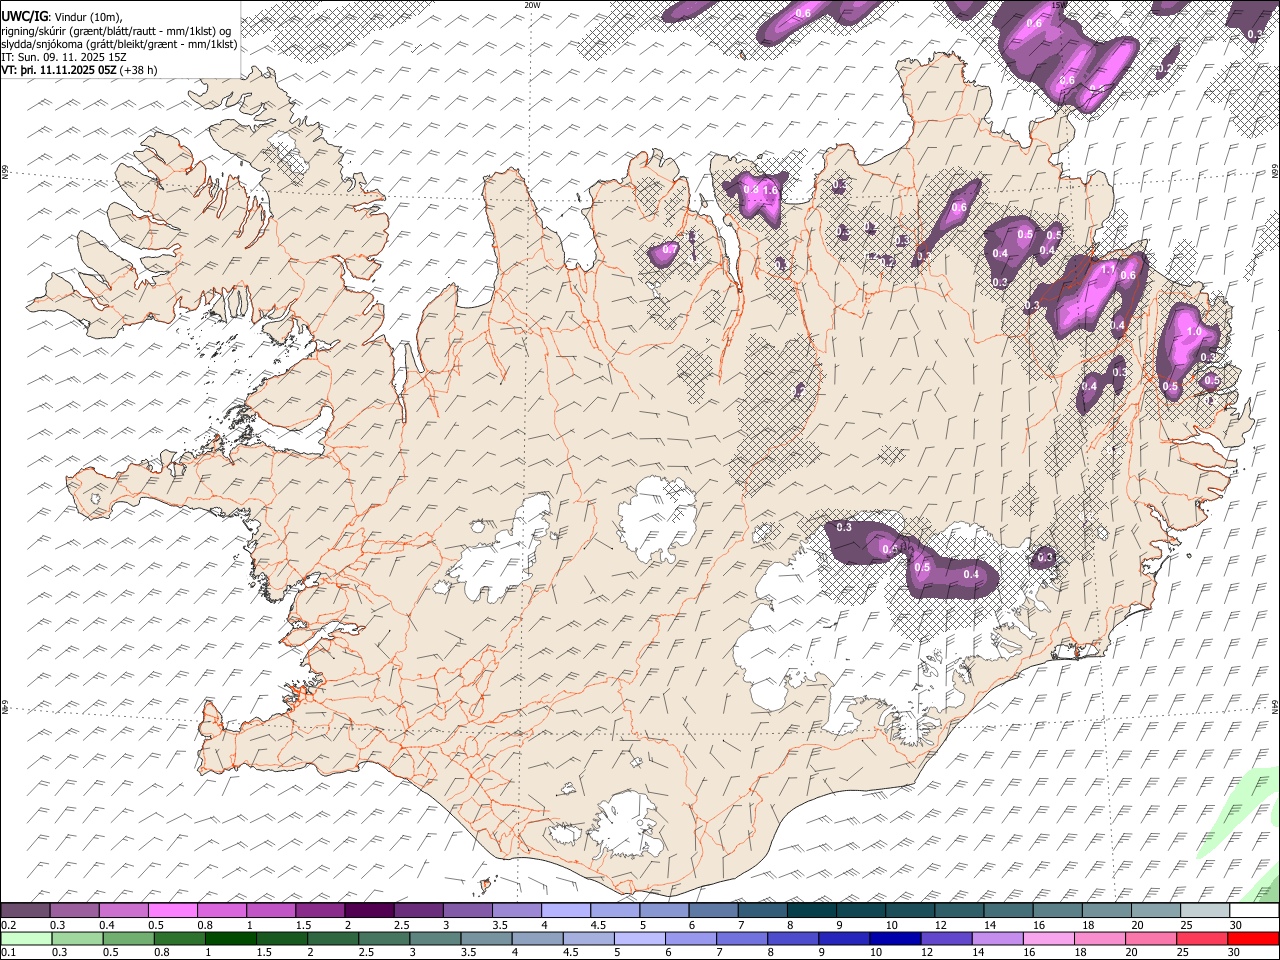The height and width of the screenshot is (960, 1280).
Task: Click the valid time 'VT: þri. 11.11.2025 05Z'
Action: tap(59, 70)
